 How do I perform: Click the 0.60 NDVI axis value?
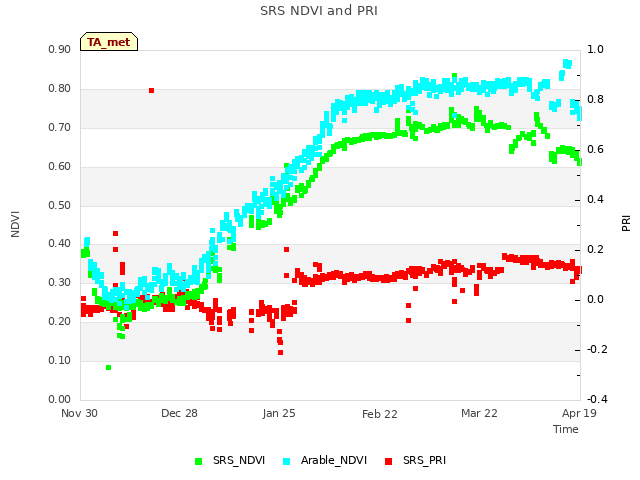coord(60,167)
